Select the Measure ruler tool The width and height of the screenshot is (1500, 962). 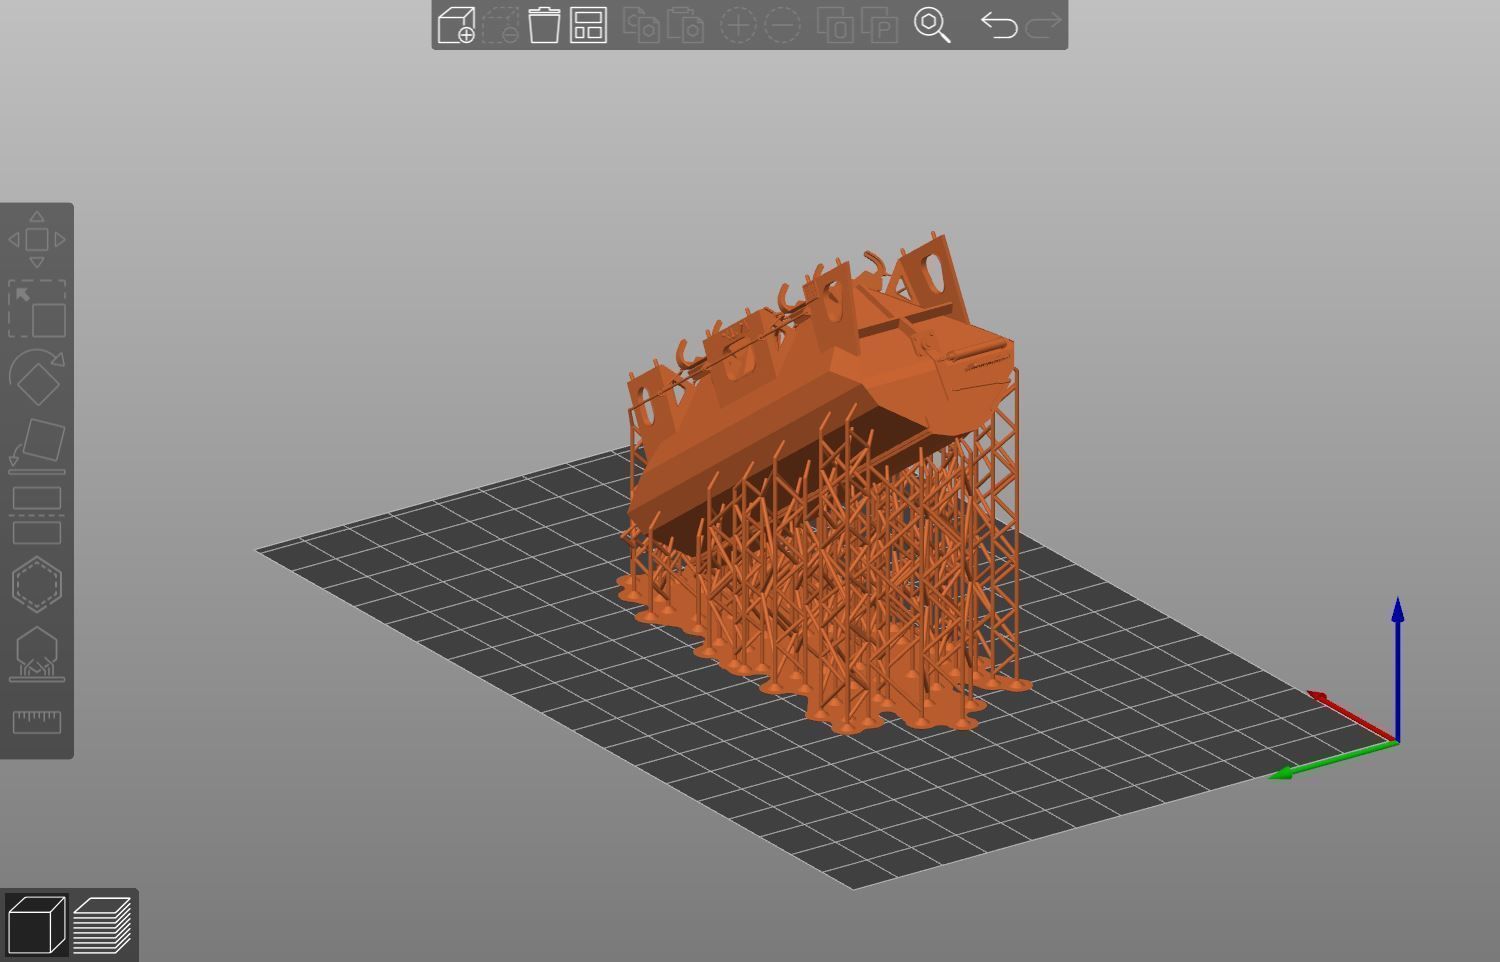point(37,722)
